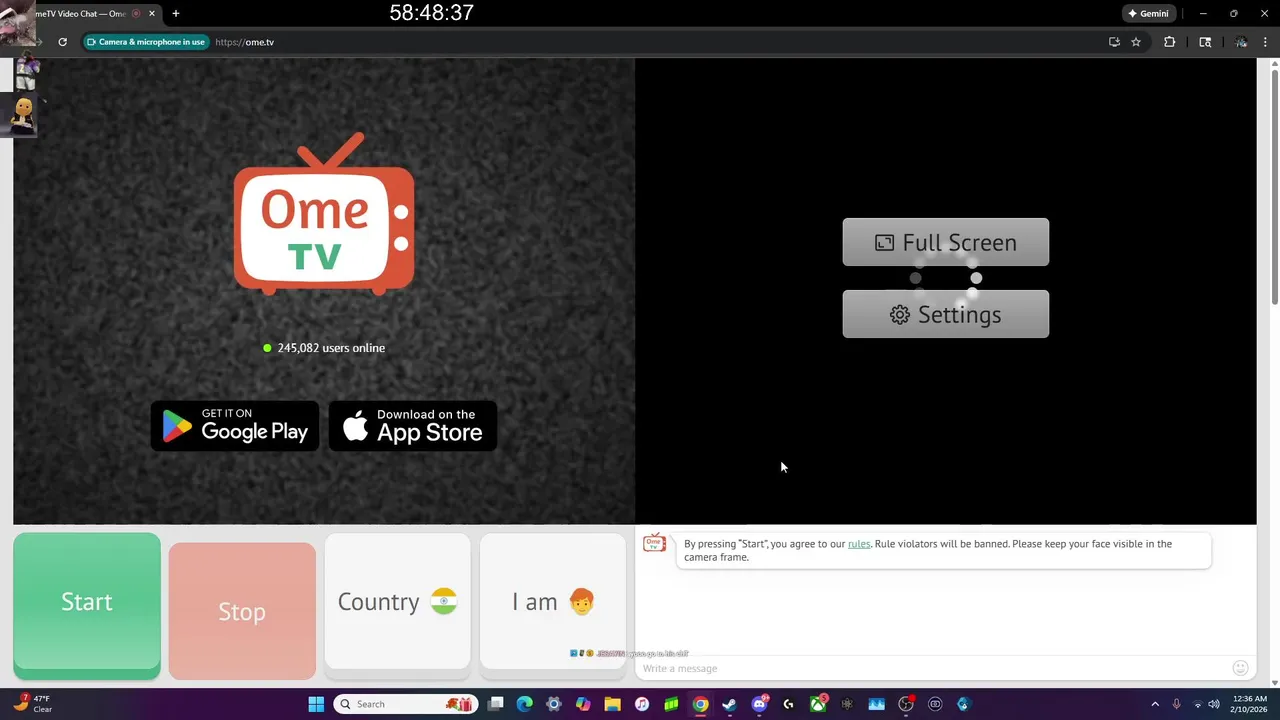Open the network Wi-Fi tray icon
Screen dimensions: 1280x720
coord(1198,704)
